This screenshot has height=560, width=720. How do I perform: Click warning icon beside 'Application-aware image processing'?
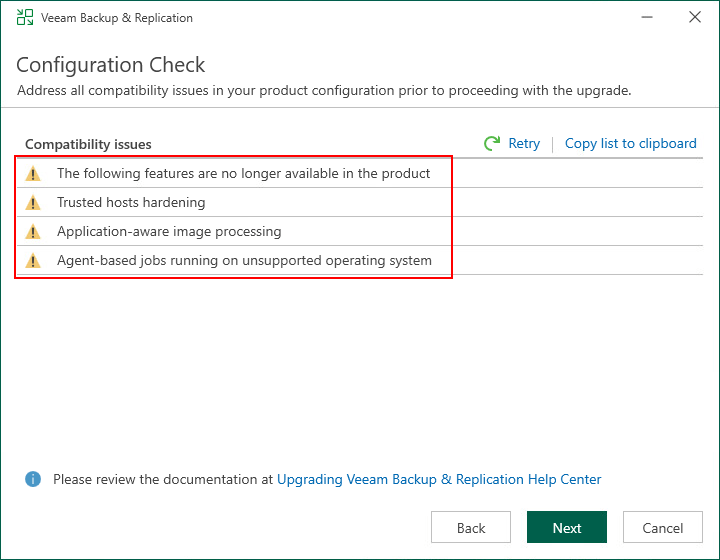pyautogui.click(x=34, y=232)
